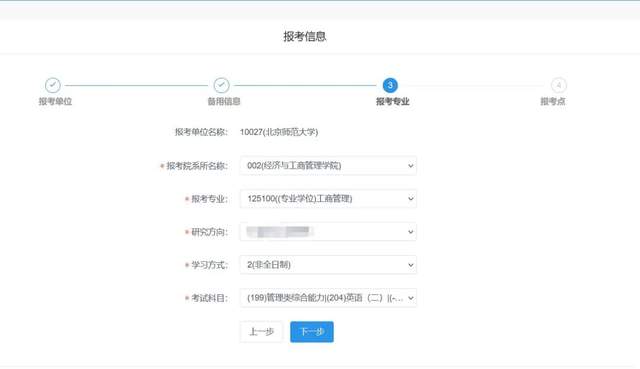This screenshot has width=640, height=369.
Task: Click the 研究方向 field label
Action: coord(209,232)
